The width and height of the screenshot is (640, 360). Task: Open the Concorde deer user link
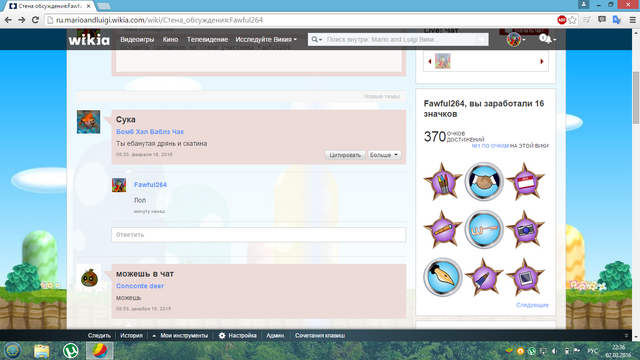[140, 286]
